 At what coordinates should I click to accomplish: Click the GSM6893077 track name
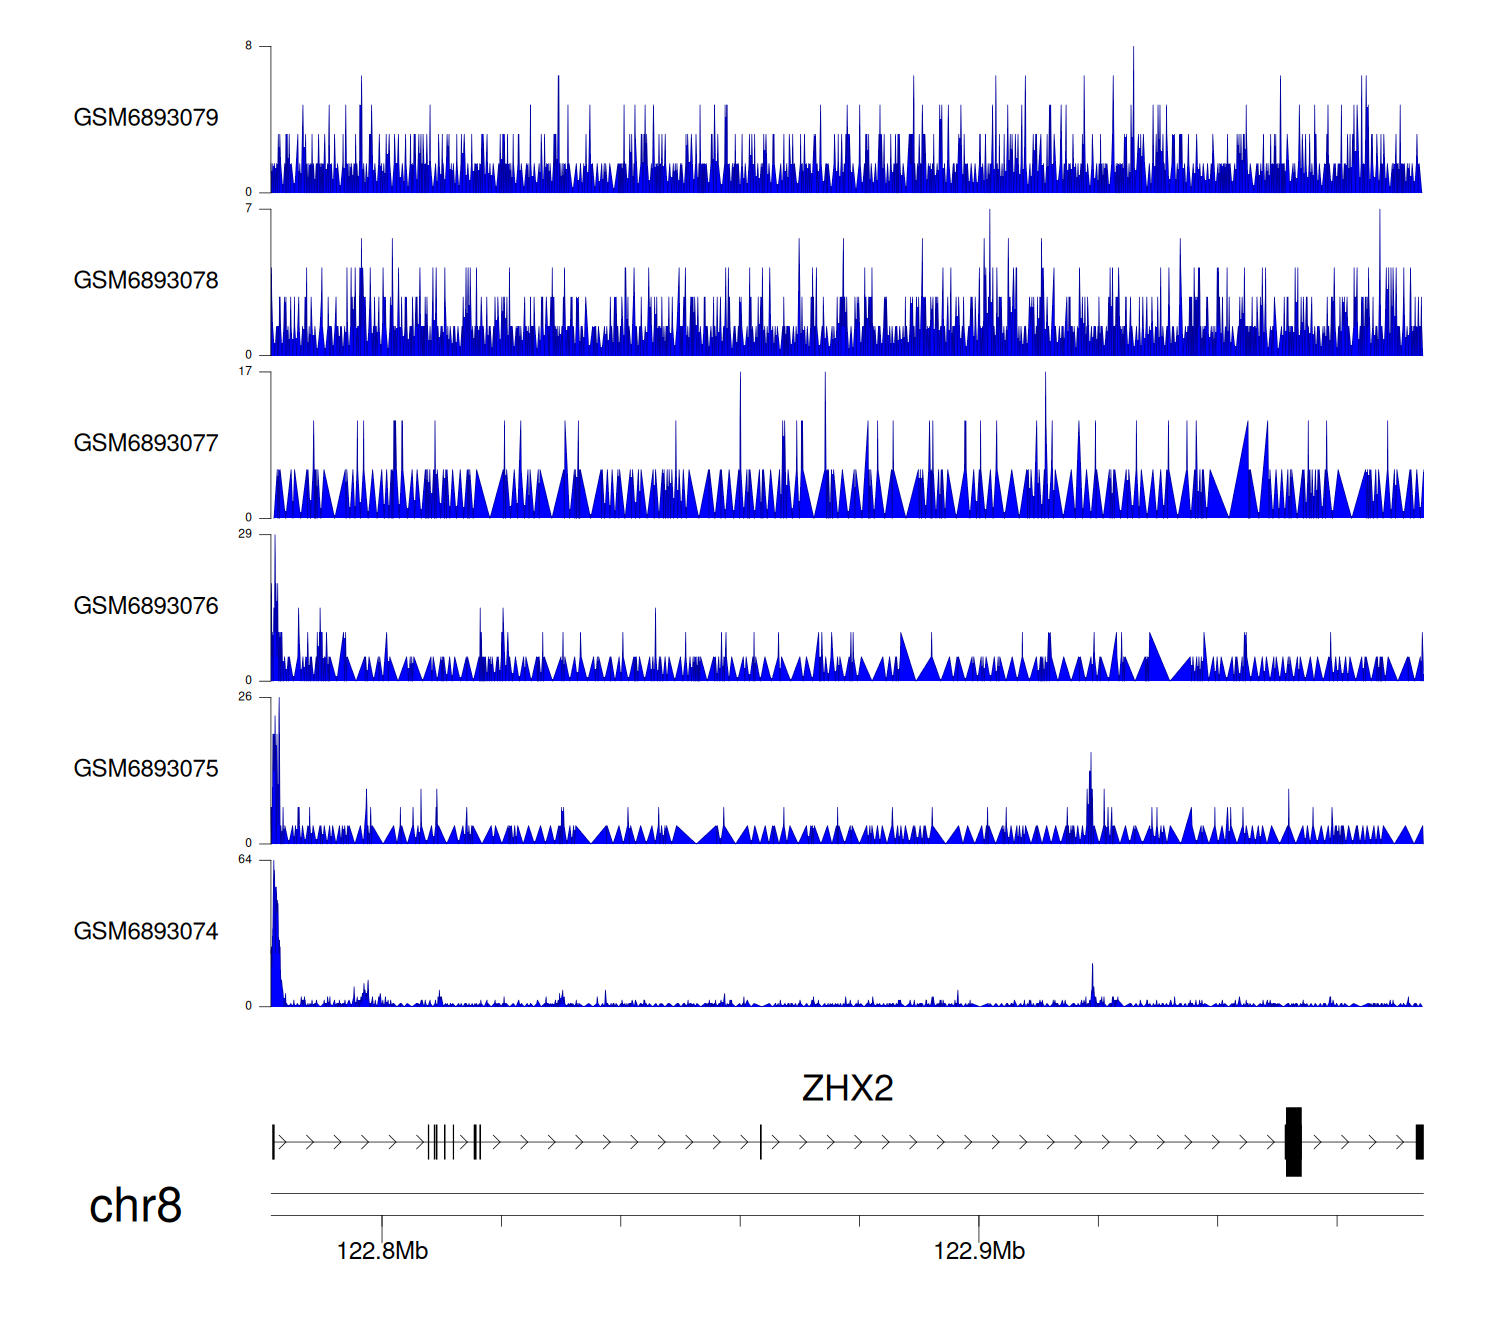tap(146, 444)
